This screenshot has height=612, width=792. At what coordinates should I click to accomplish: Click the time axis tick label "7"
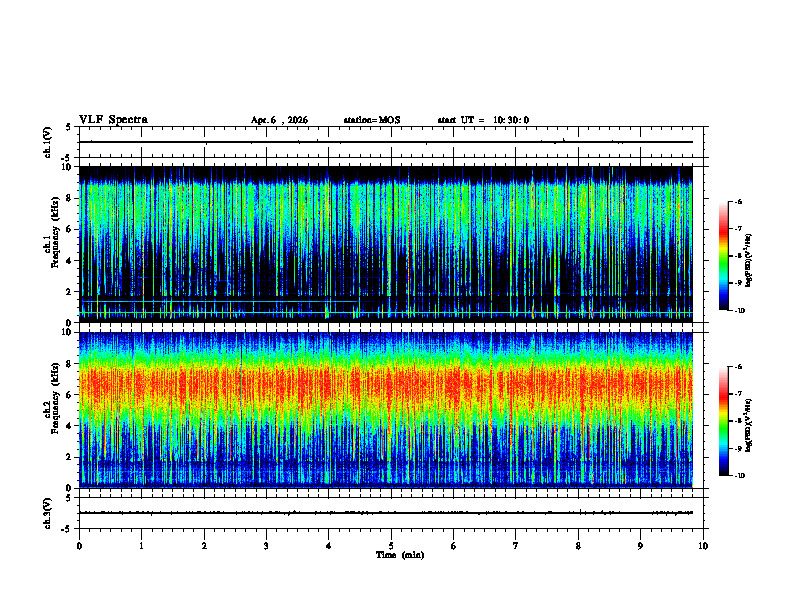coord(516,546)
